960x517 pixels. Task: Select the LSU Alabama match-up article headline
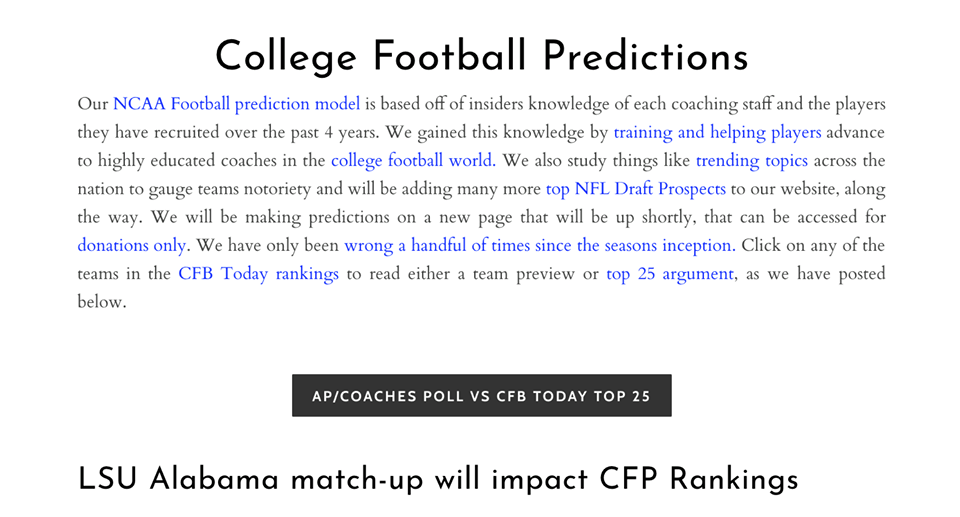tap(438, 479)
